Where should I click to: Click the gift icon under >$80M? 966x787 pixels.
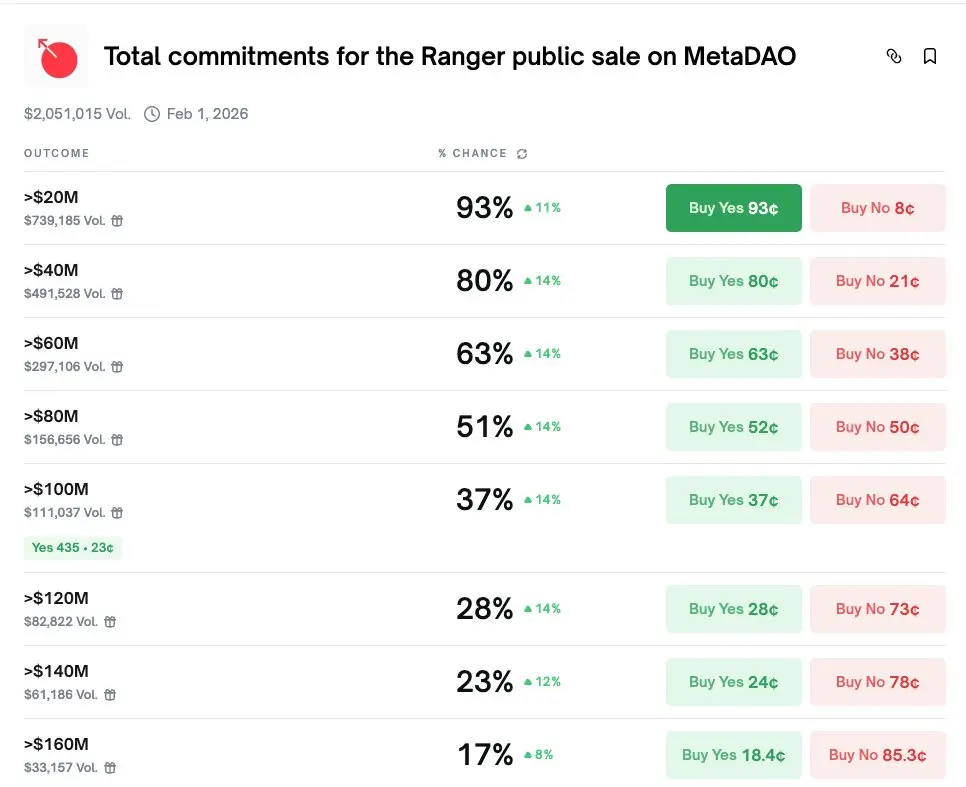click(117, 440)
